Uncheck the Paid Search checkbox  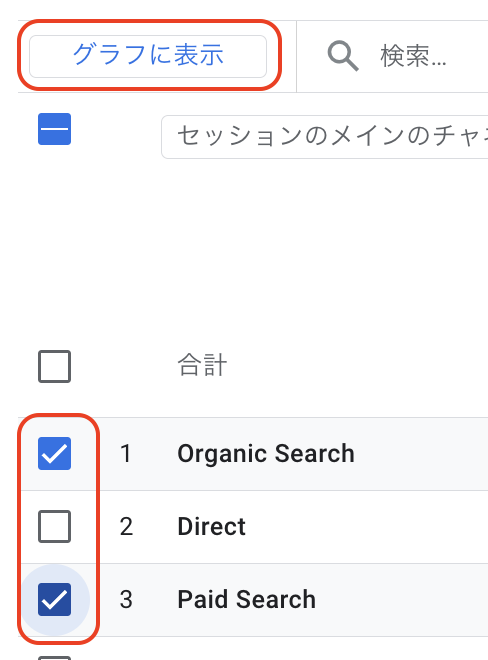coord(54,599)
